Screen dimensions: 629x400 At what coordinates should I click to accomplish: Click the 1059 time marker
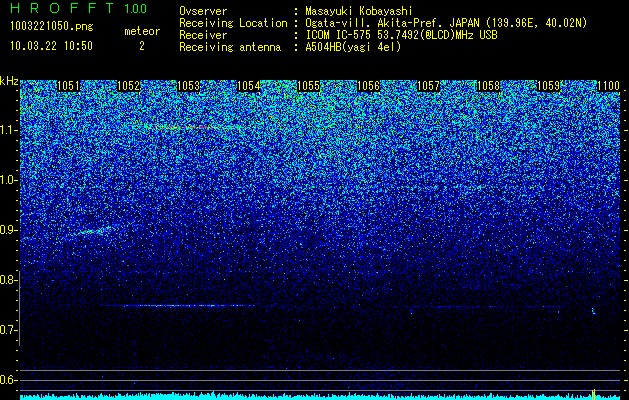click(x=548, y=86)
